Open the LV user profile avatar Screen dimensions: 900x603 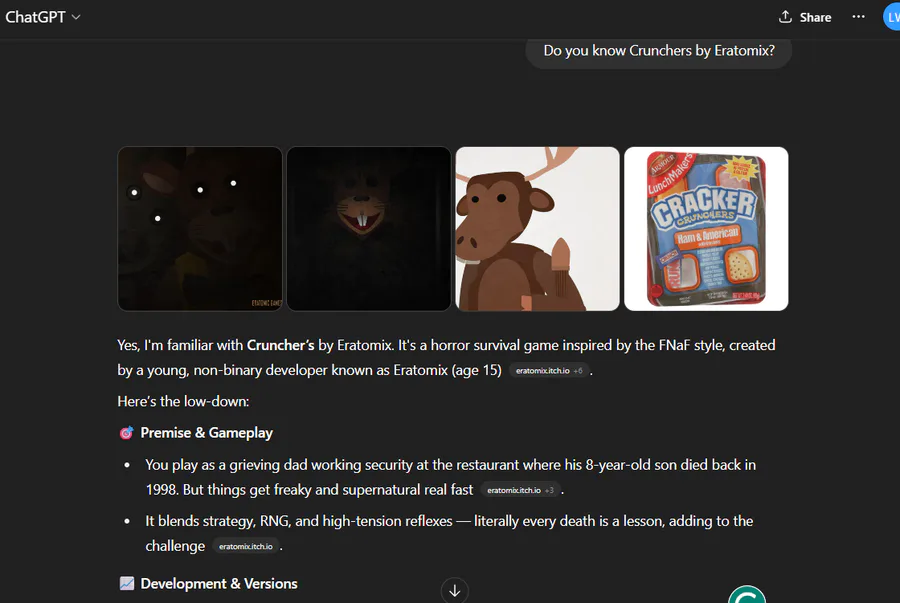[892, 17]
